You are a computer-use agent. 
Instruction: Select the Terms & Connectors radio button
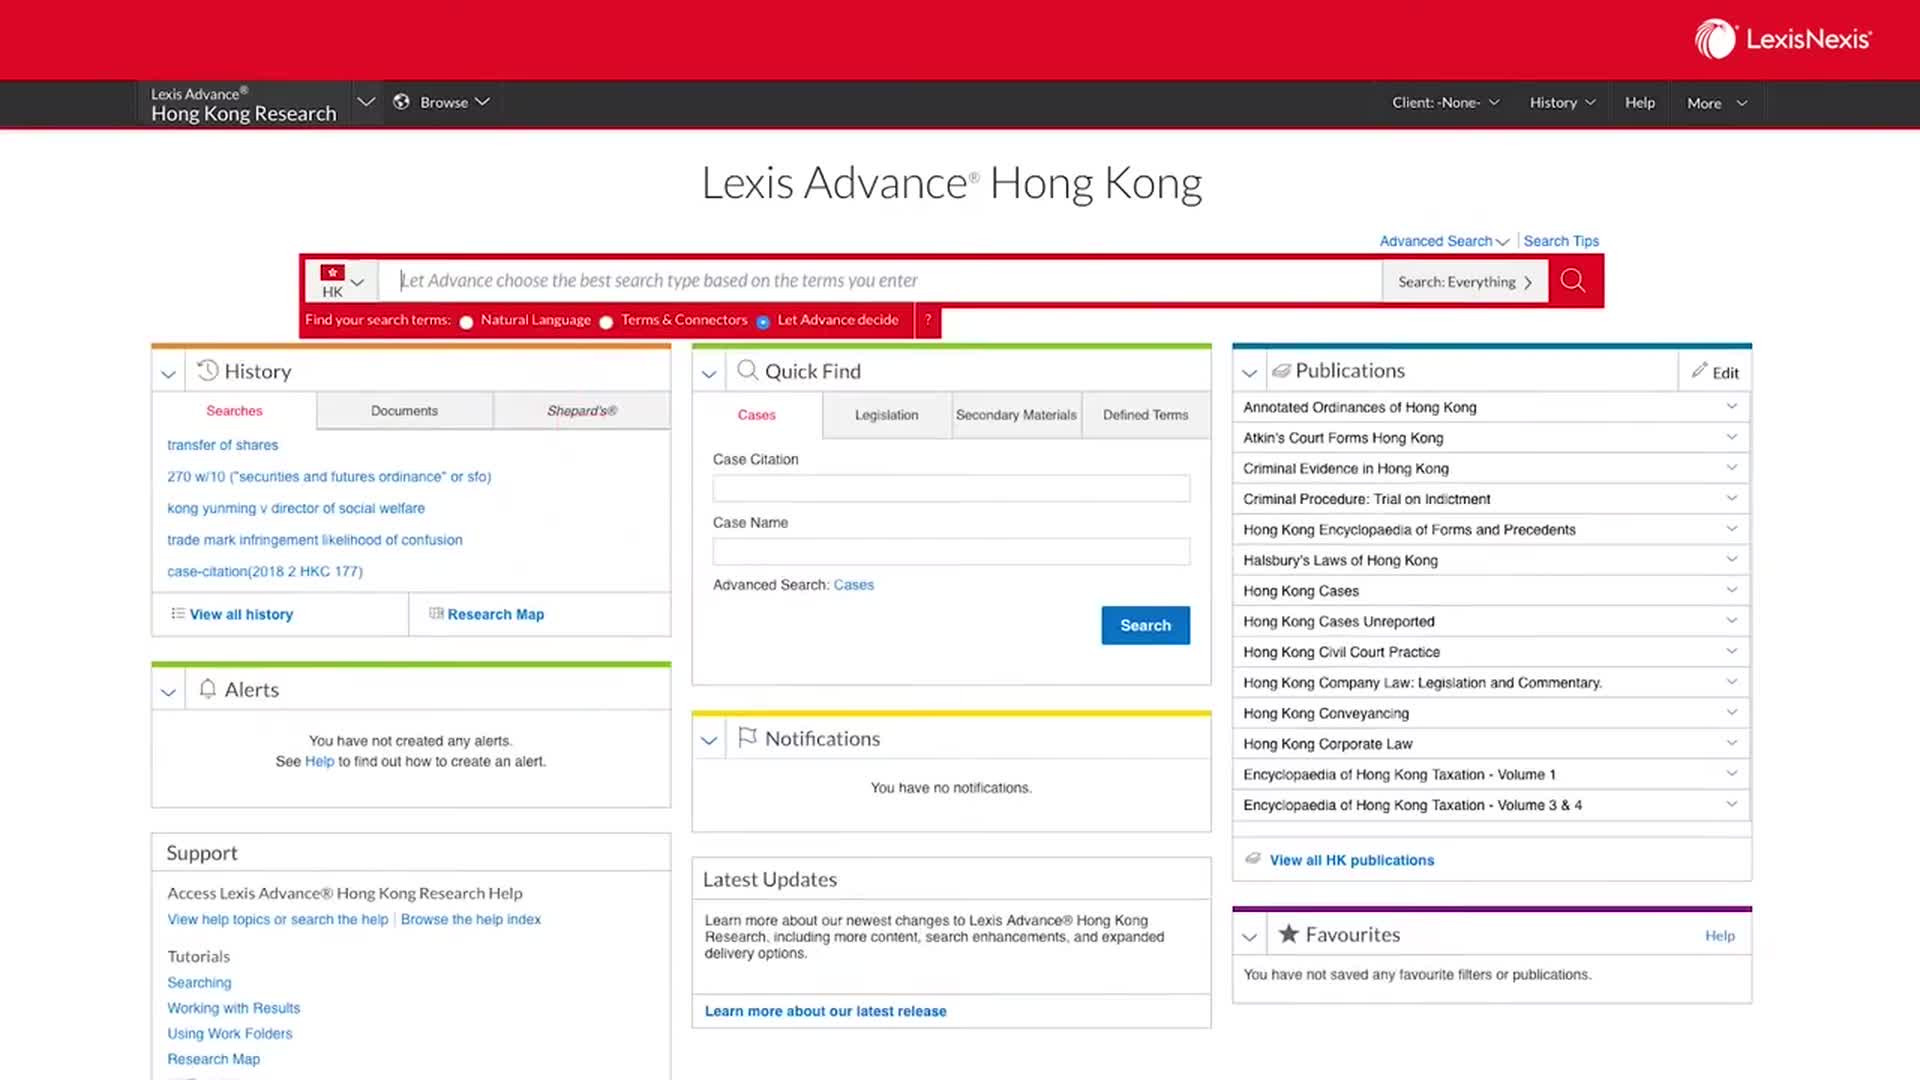pyautogui.click(x=606, y=322)
